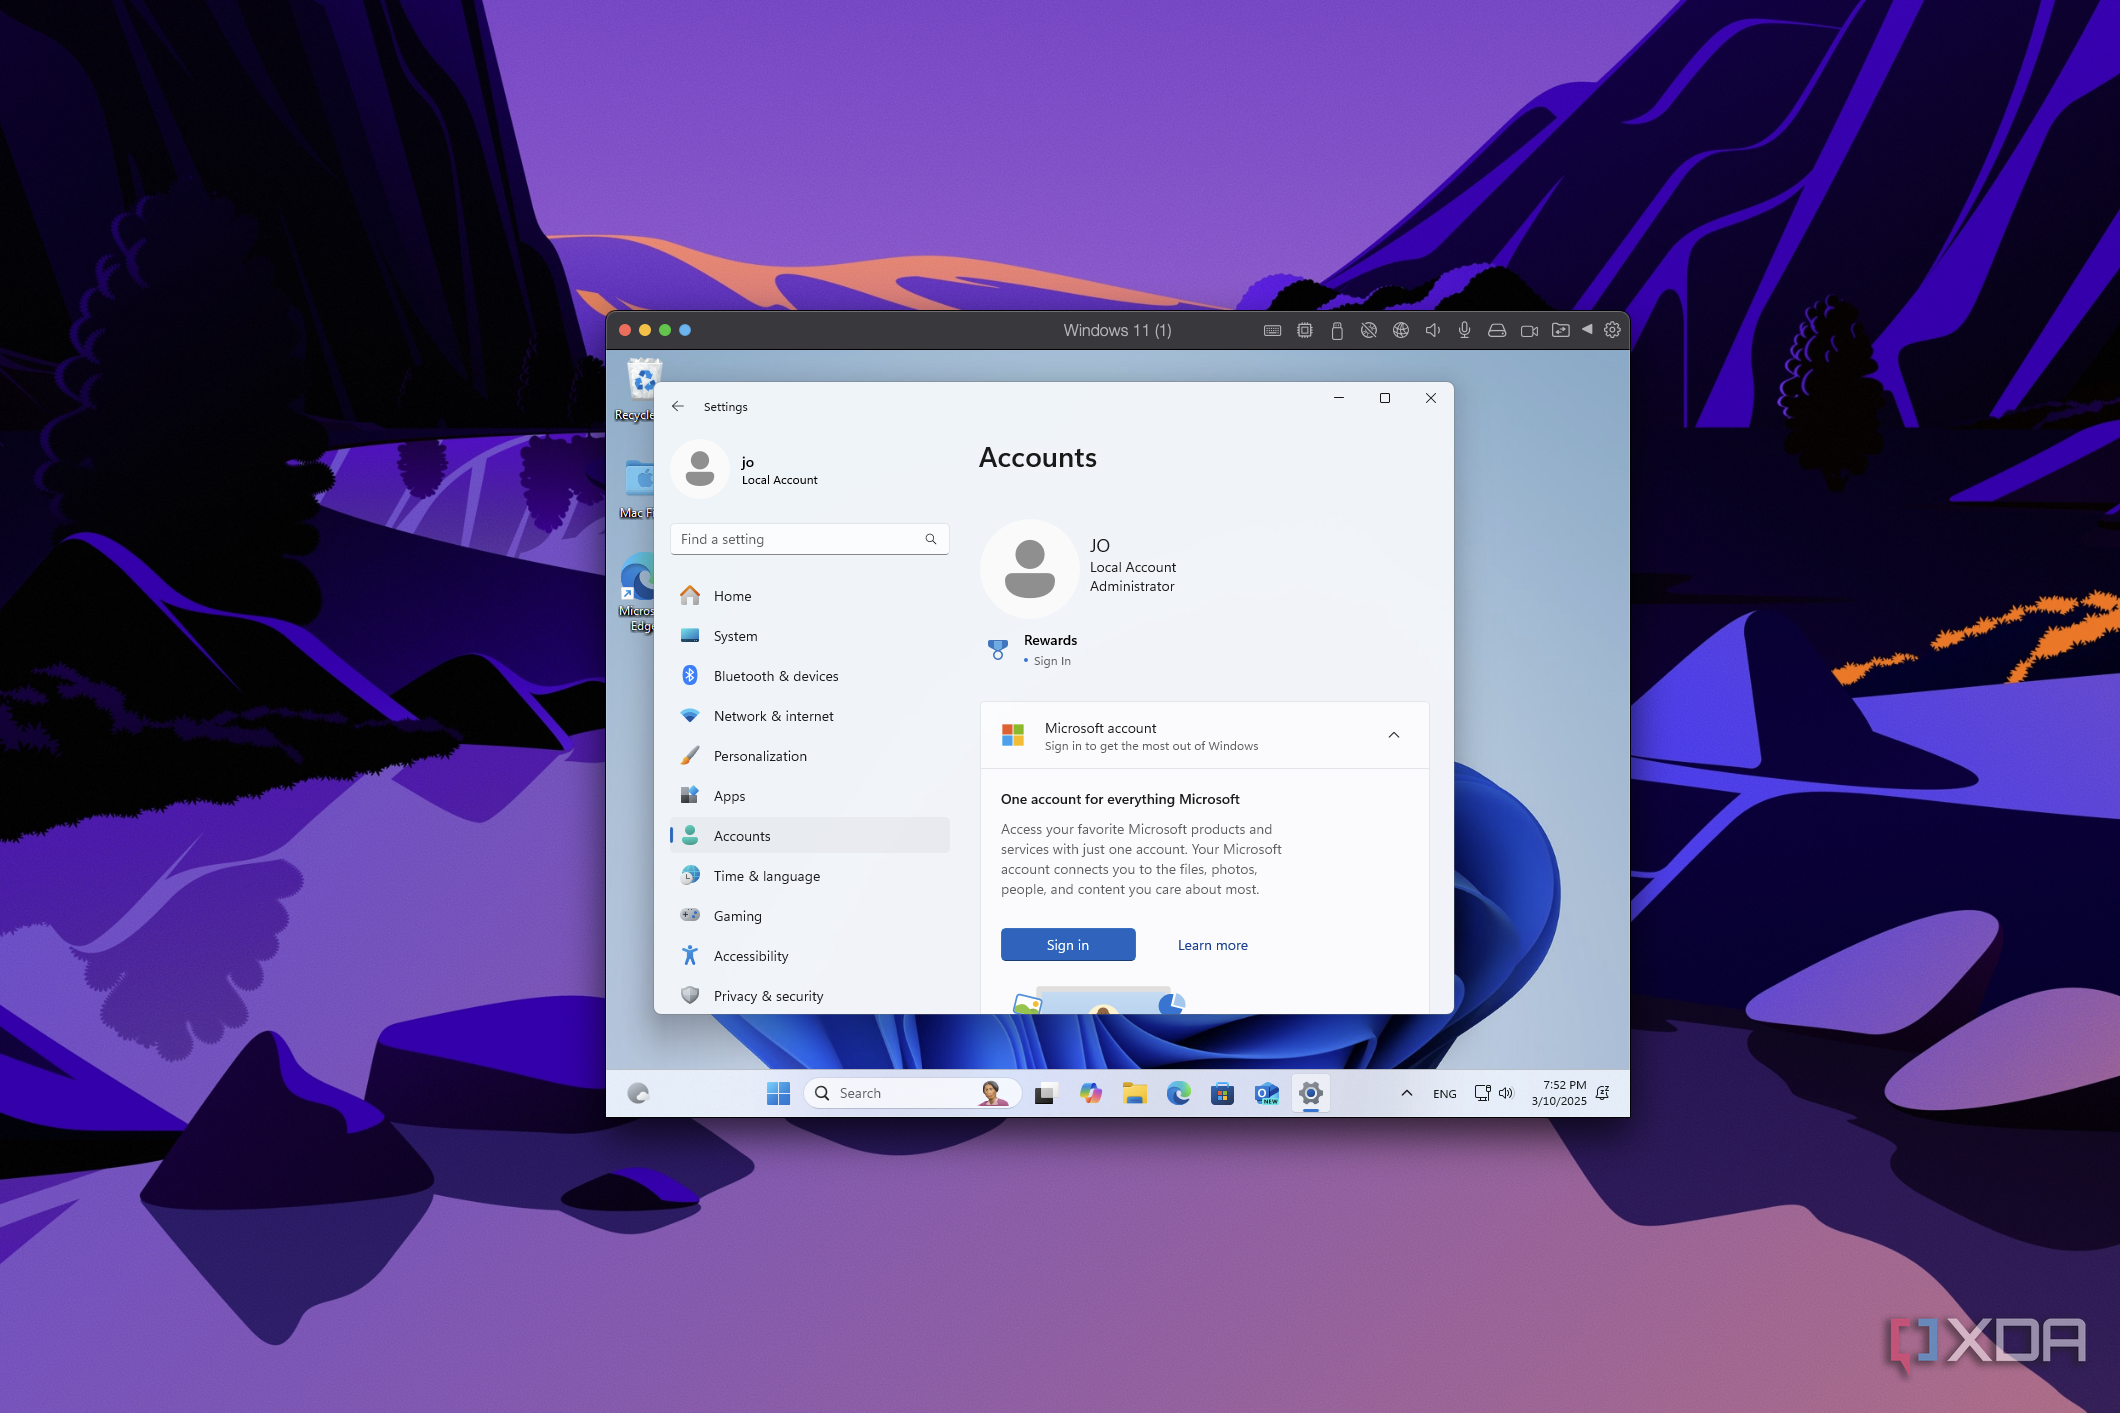Go to Privacy & security settings

coord(768,996)
